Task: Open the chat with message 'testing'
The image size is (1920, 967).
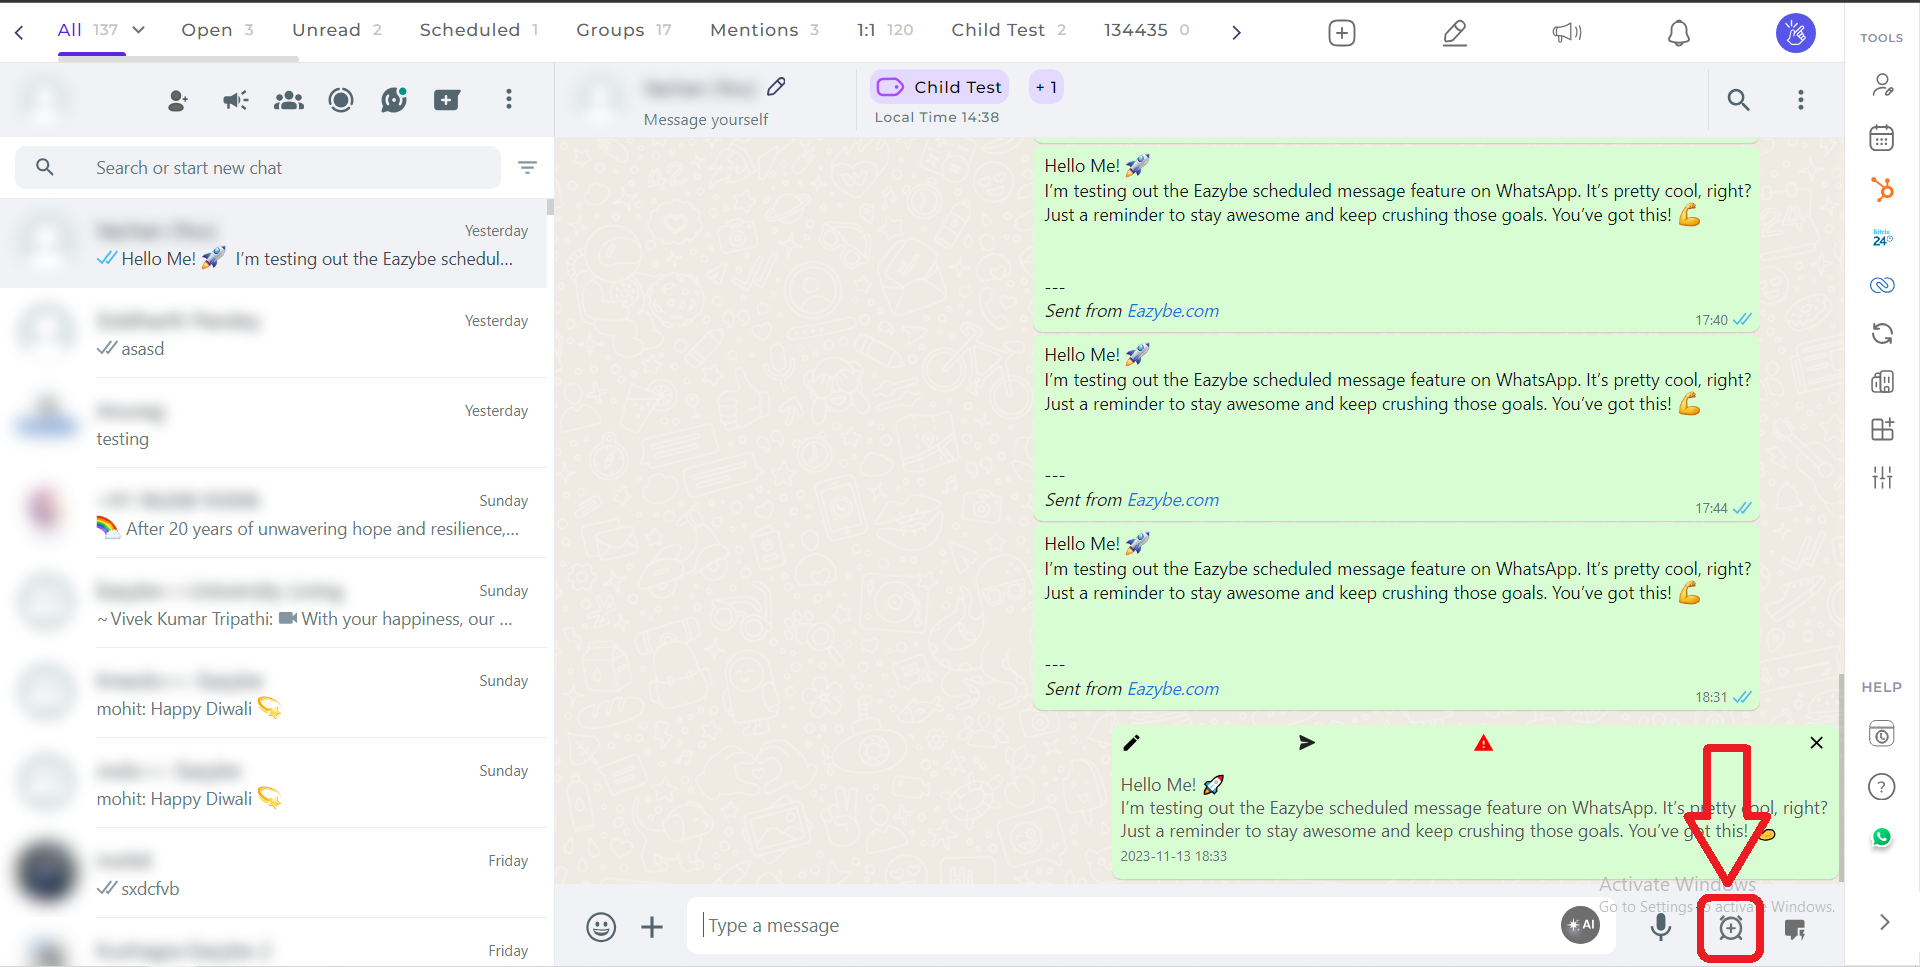Action: (x=274, y=423)
